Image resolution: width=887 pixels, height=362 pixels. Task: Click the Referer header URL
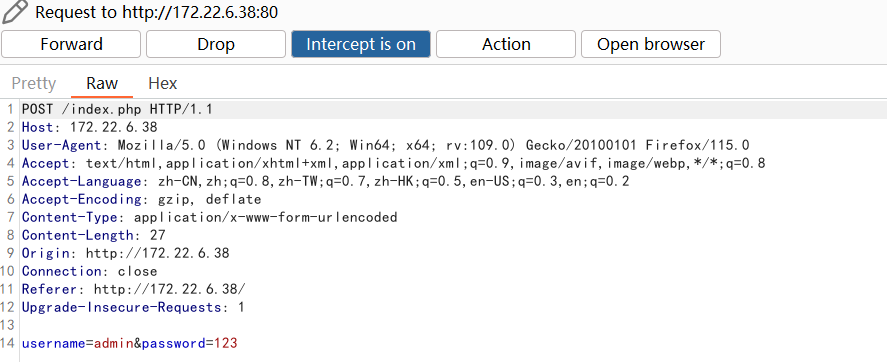[x=170, y=290]
